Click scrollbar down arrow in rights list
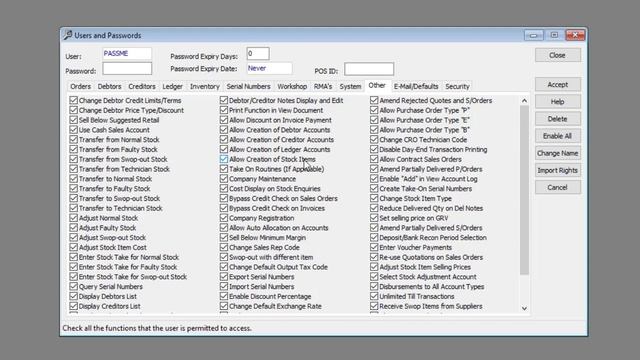The height and width of the screenshot is (360, 640). coord(524,309)
